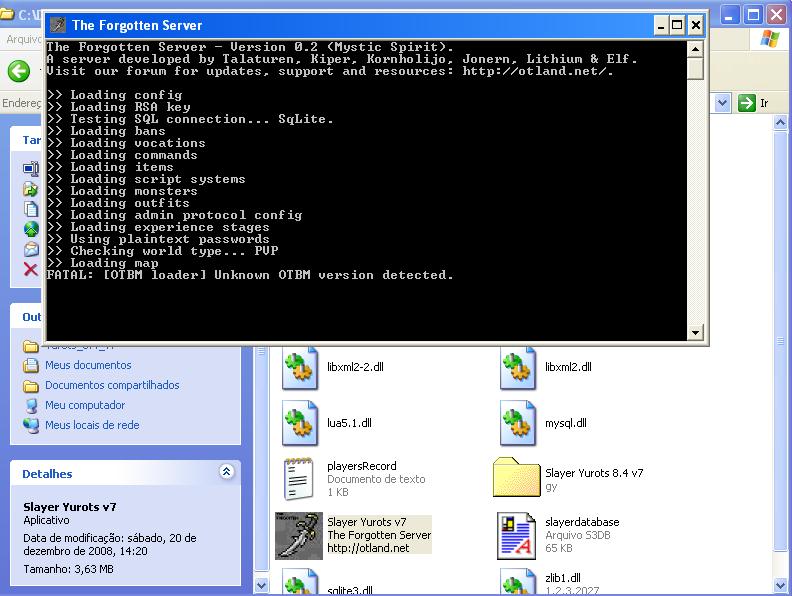
Task: Click the Explorer window folder title icon
Action: pos(7,14)
